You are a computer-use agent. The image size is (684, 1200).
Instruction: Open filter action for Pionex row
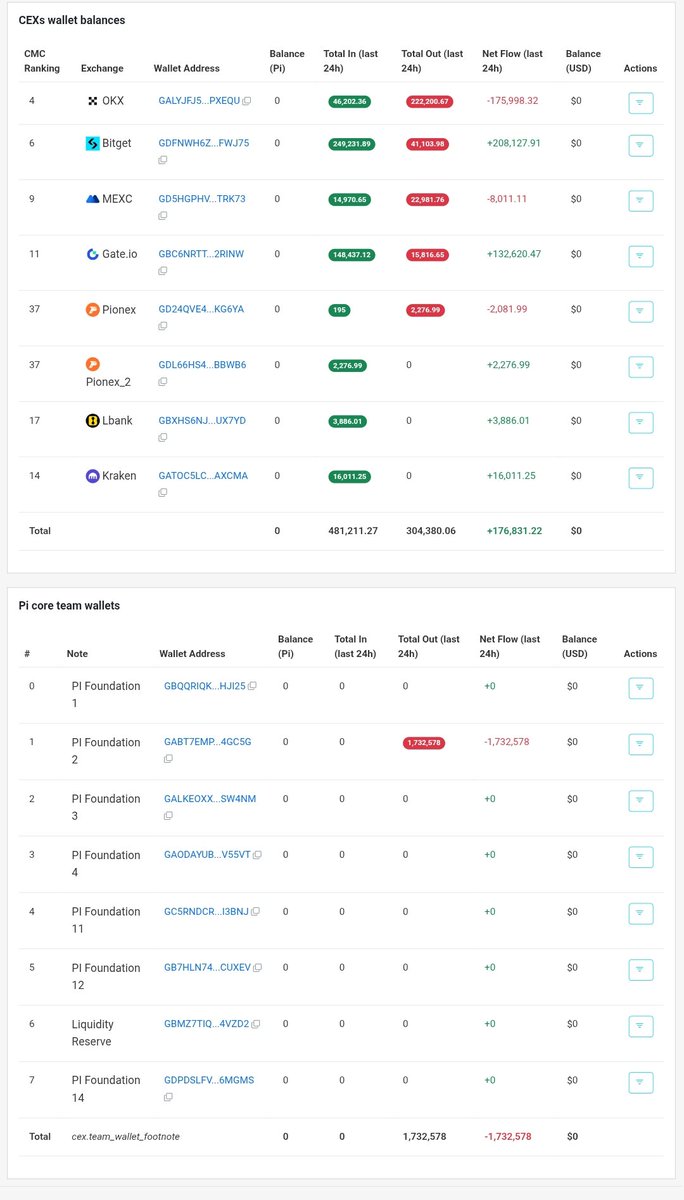640,311
